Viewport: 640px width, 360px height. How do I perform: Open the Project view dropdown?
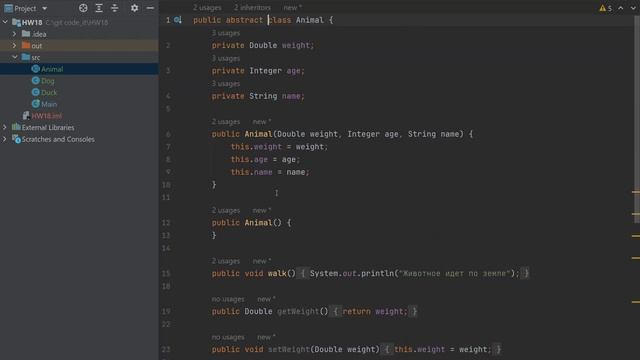click(x=44, y=8)
